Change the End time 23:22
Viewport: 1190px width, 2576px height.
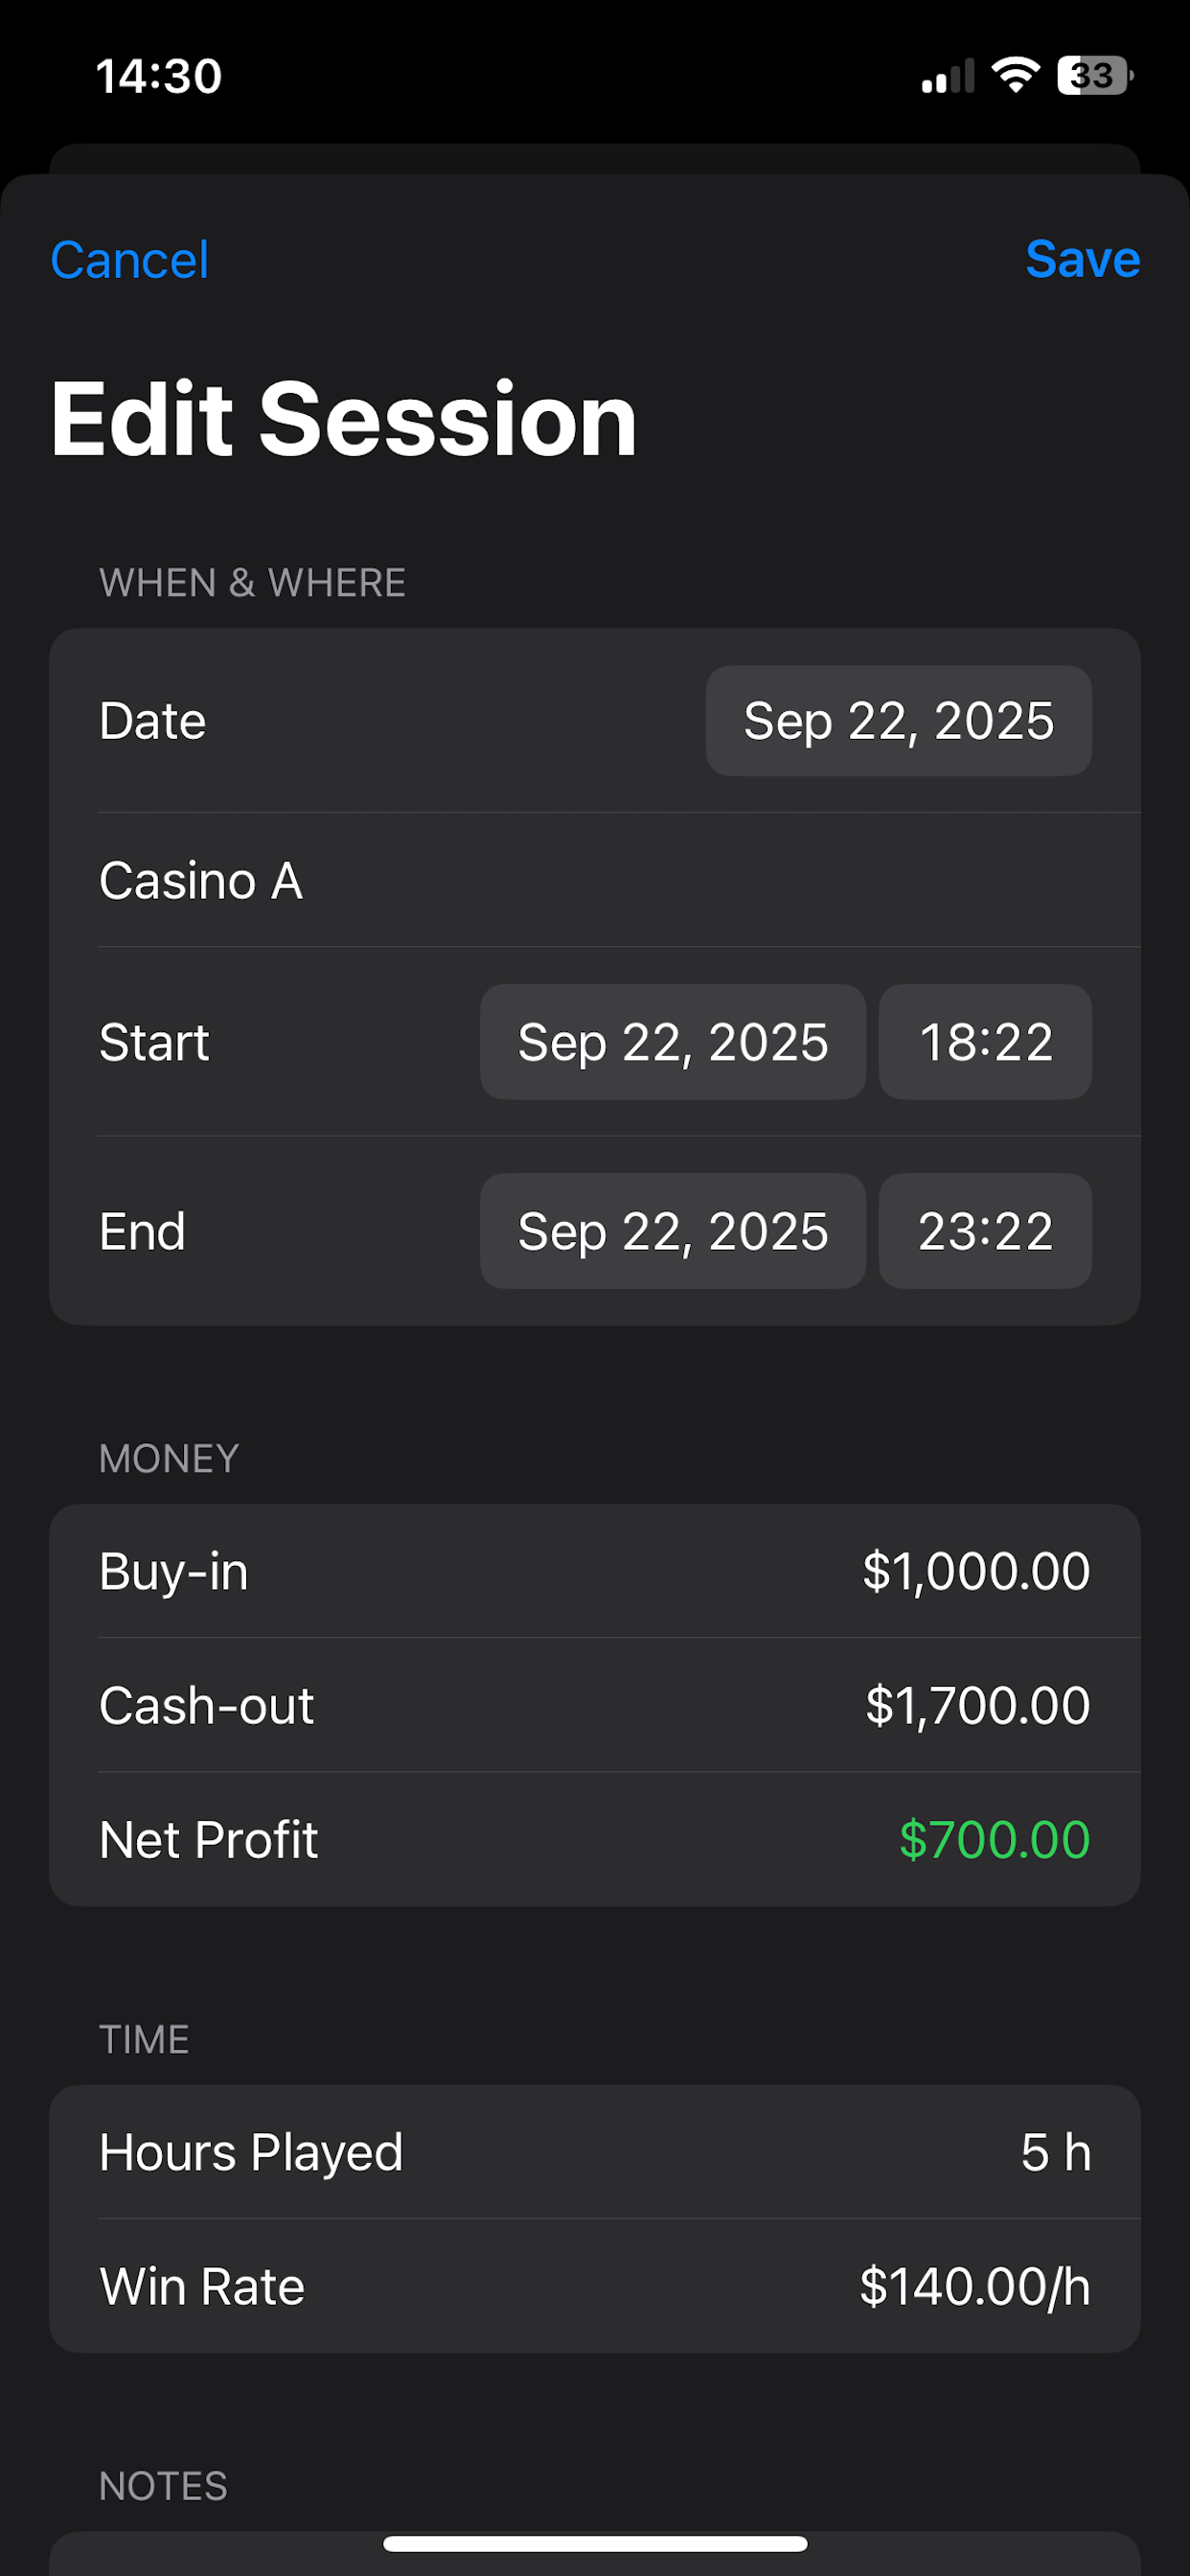[x=985, y=1231]
